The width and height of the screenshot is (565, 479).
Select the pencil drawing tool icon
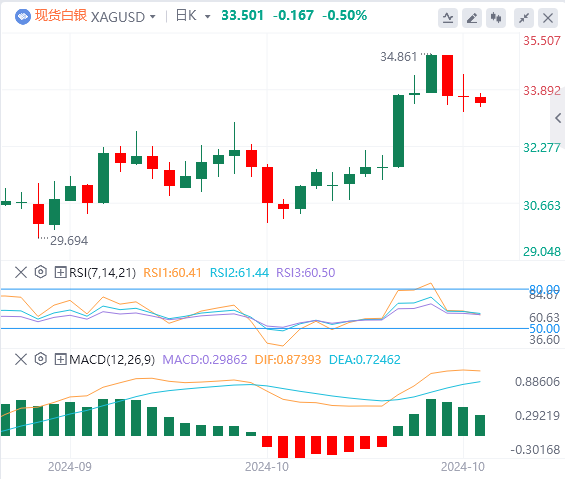pyautogui.click(x=472, y=18)
